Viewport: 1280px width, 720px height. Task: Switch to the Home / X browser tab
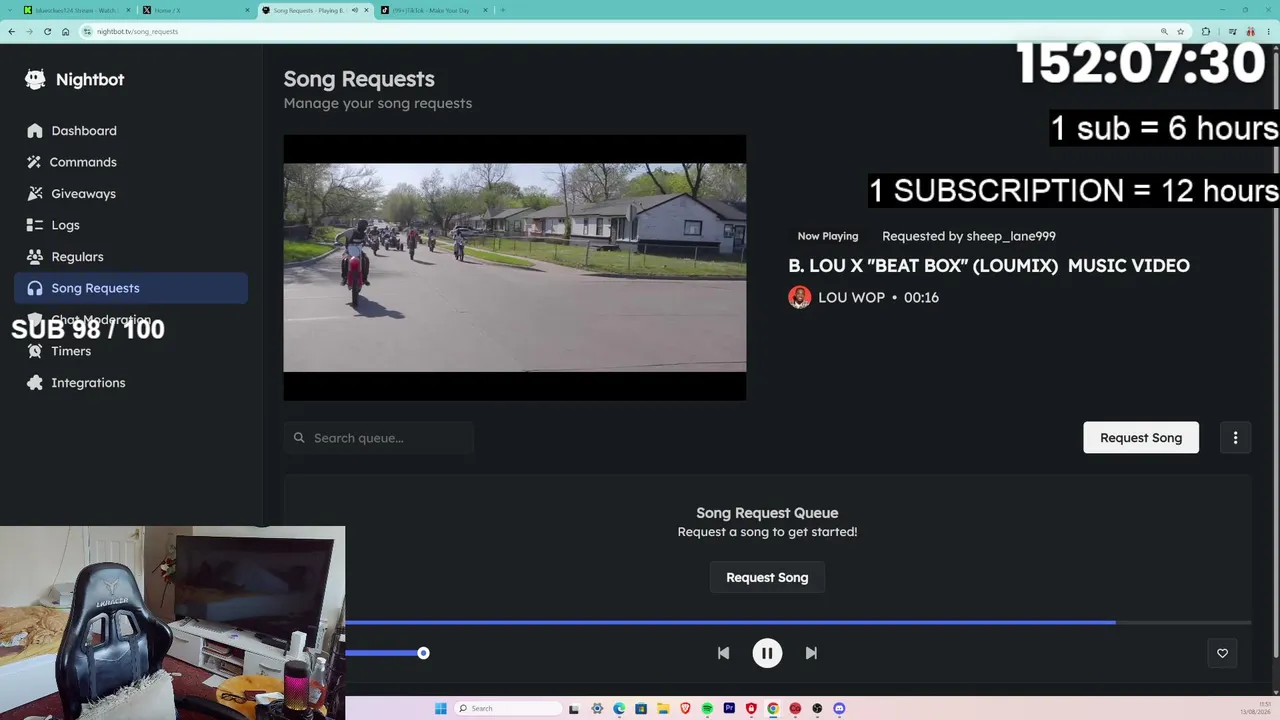195,10
